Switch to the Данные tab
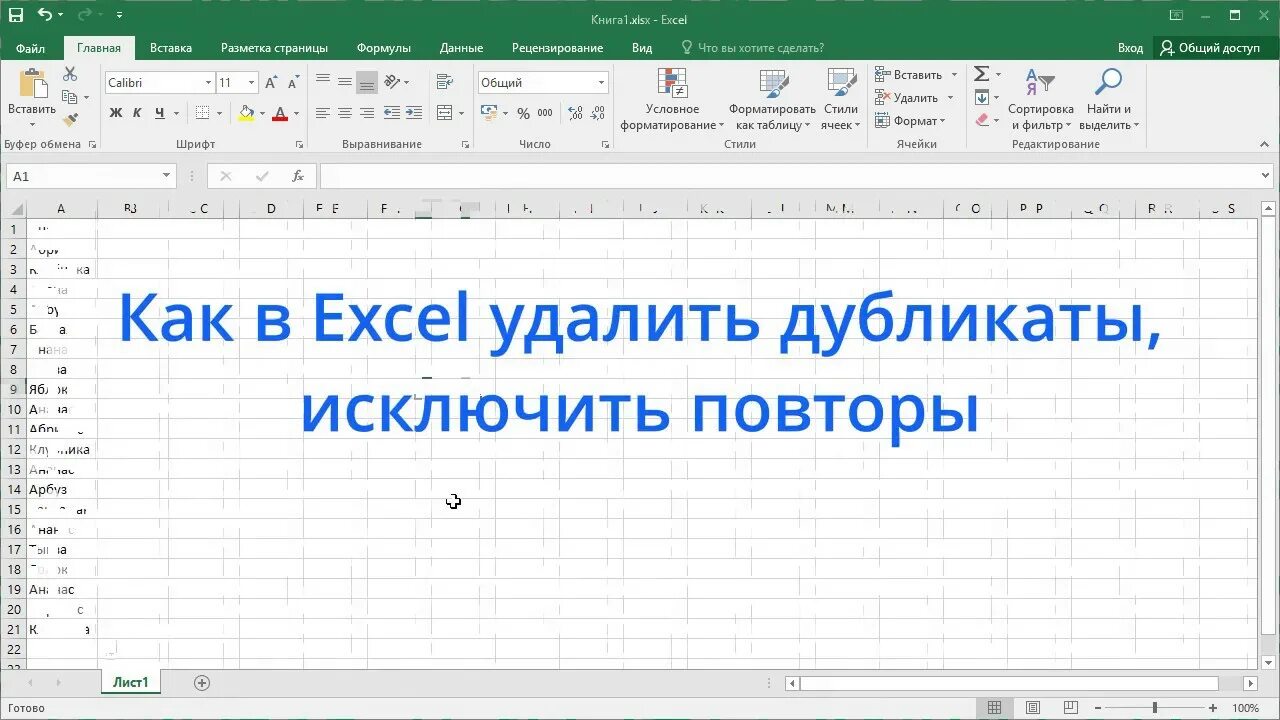Image resolution: width=1280 pixels, height=720 pixels. [461, 48]
